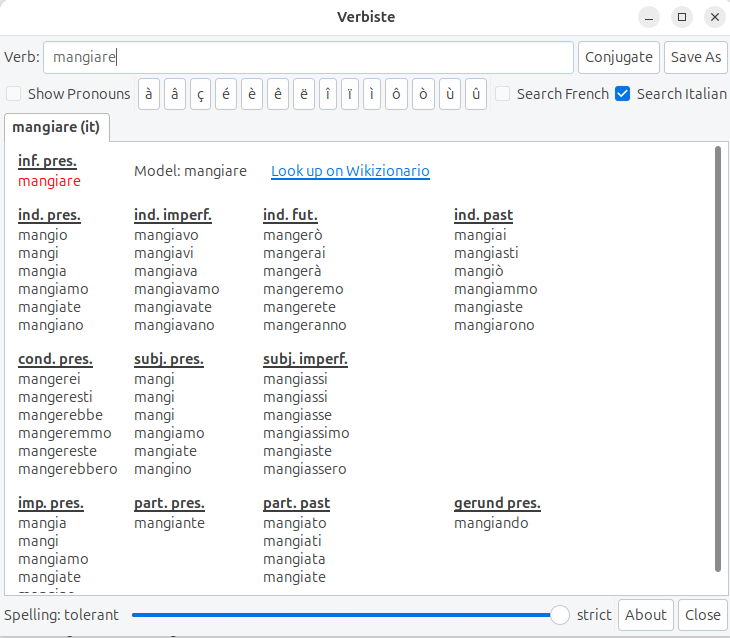Insert the ë diaeresis character
The image size is (730, 638).
pos(304,94)
